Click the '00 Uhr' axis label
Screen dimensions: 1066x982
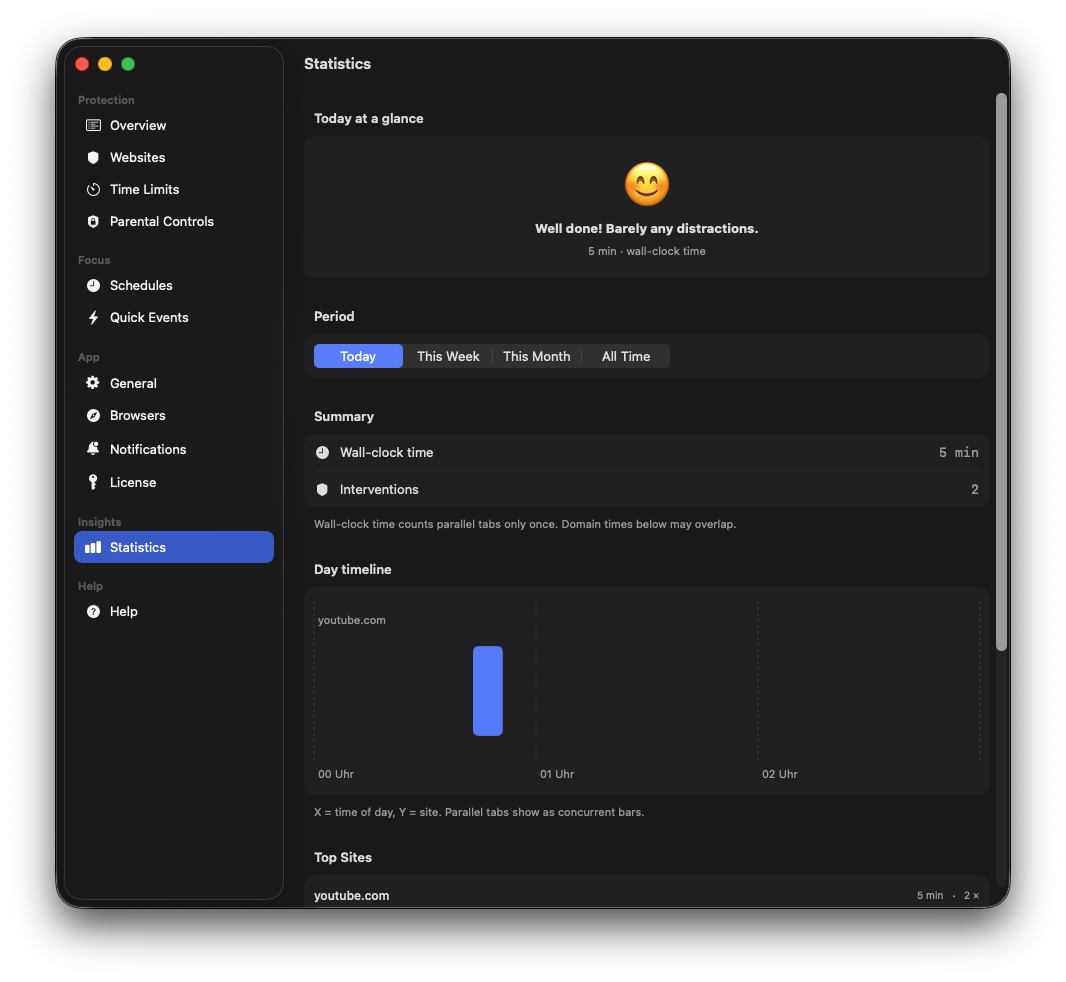tap(336, 774)
